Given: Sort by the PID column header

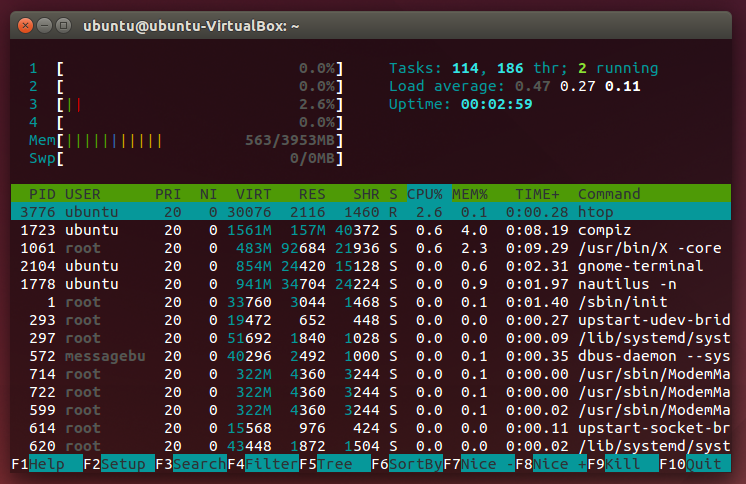Looking at the screenshot, I should [42, 194].
